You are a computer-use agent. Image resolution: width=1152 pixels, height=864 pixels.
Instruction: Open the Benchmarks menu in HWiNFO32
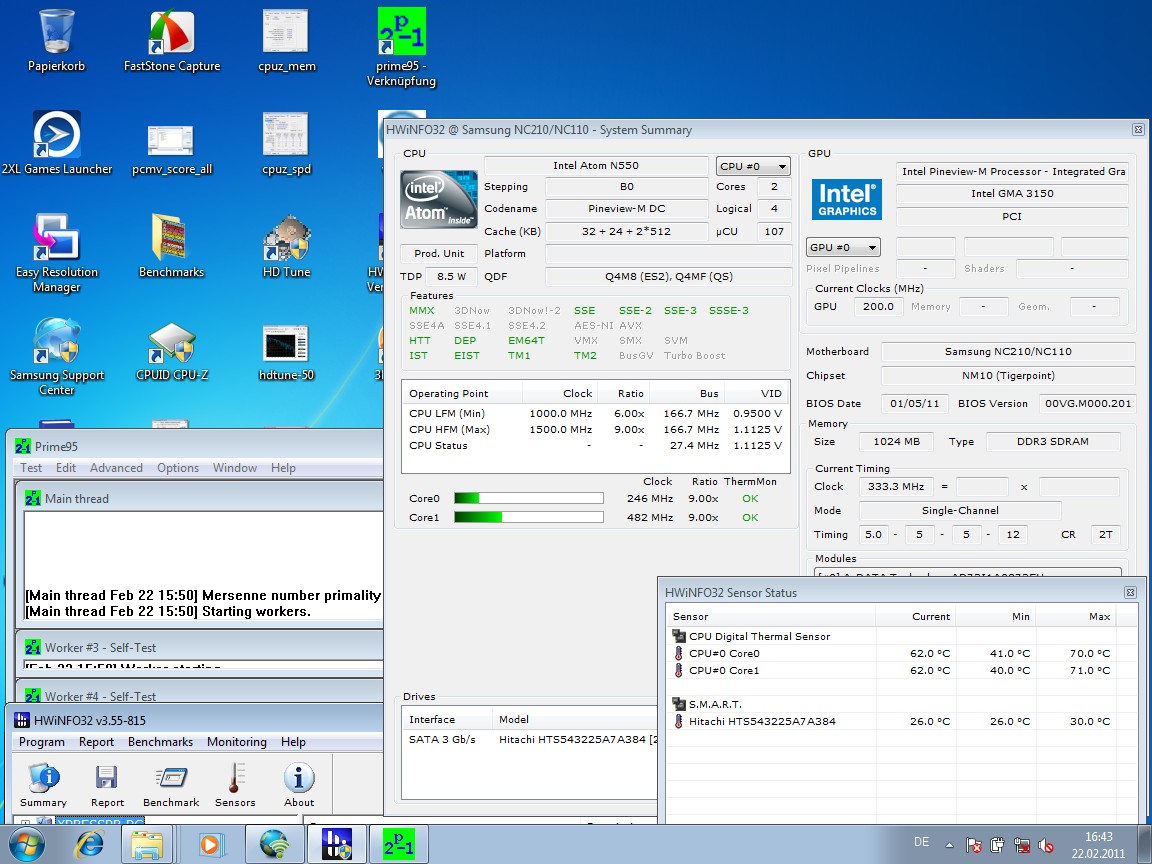pos(160,742)
